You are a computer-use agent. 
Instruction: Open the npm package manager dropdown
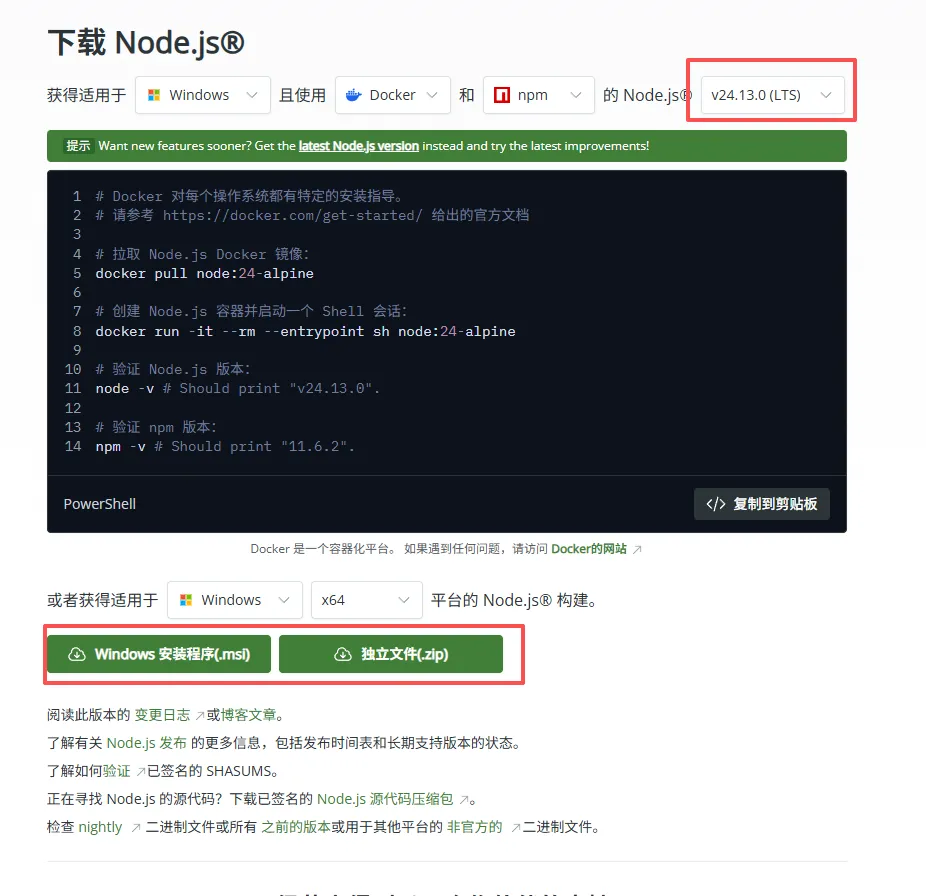click(x=539, y=95)
